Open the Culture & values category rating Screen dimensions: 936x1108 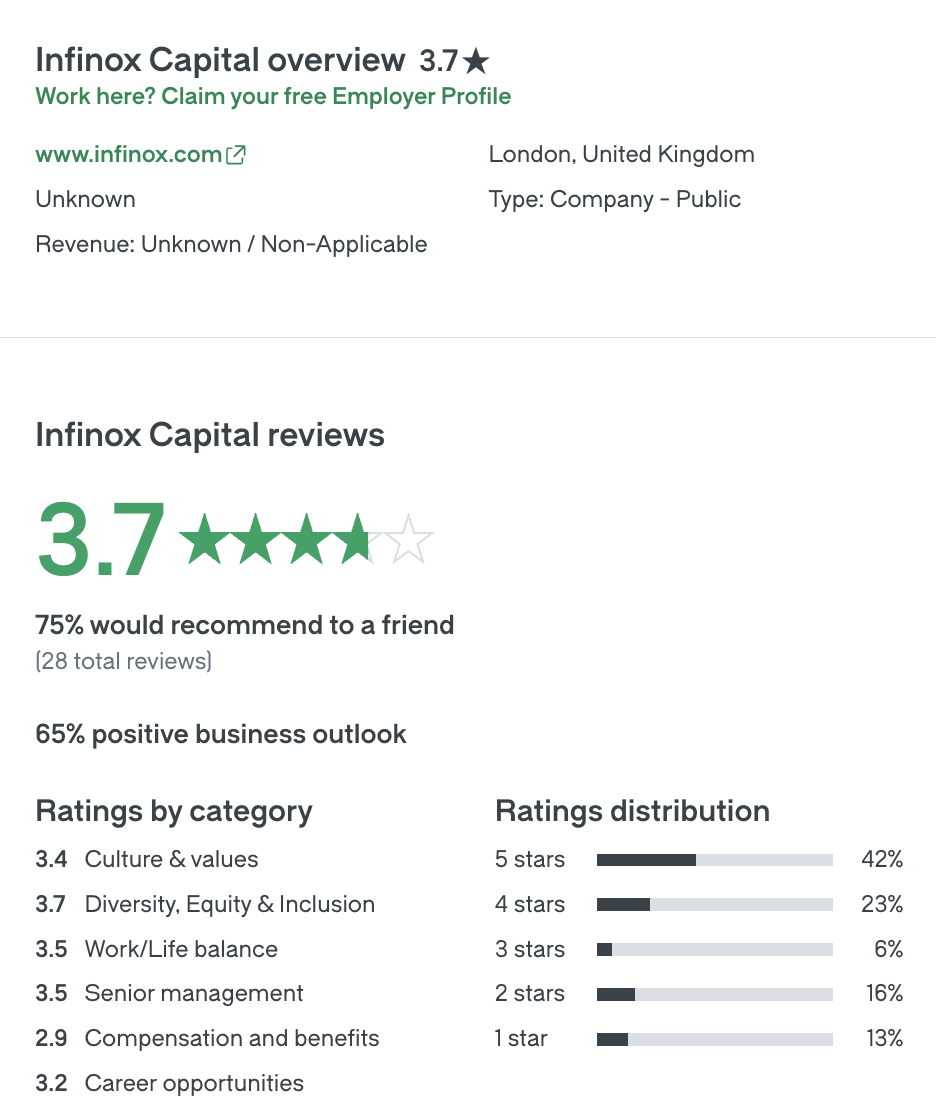(x=171, y=860)
